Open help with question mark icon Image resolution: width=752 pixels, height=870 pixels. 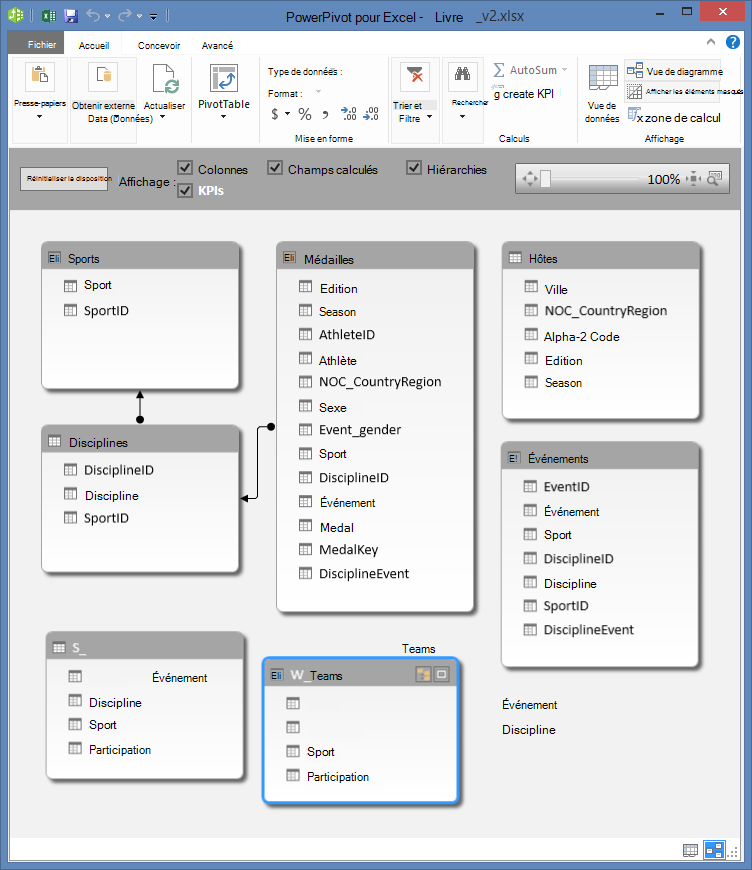click(x=733, y=42)
